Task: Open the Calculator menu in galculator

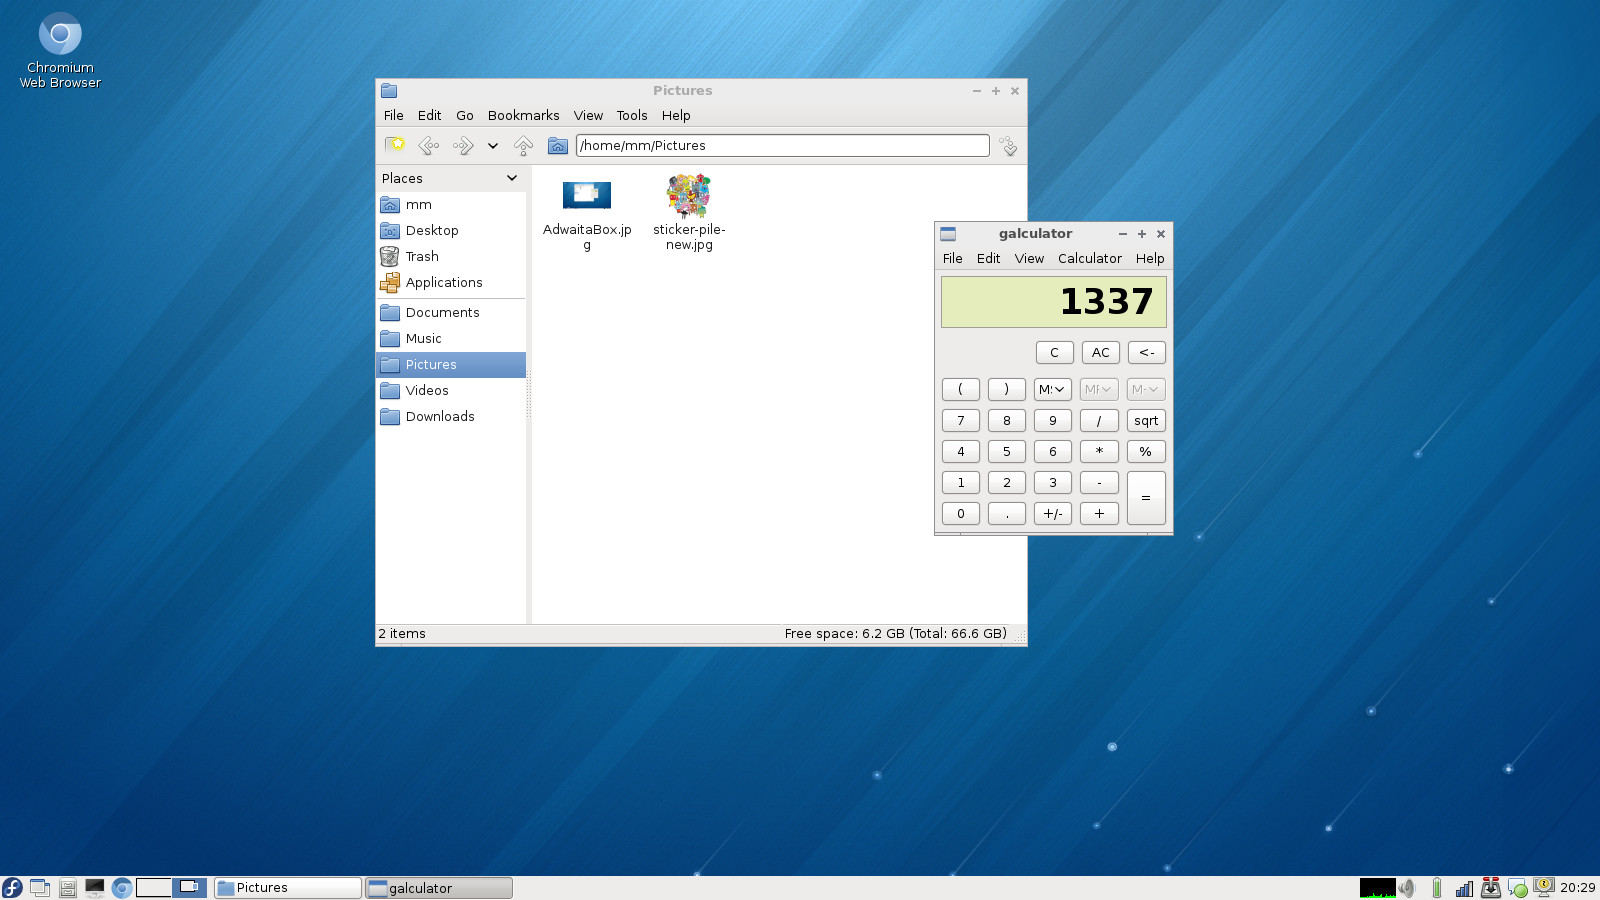Action: click(1090, 258)
